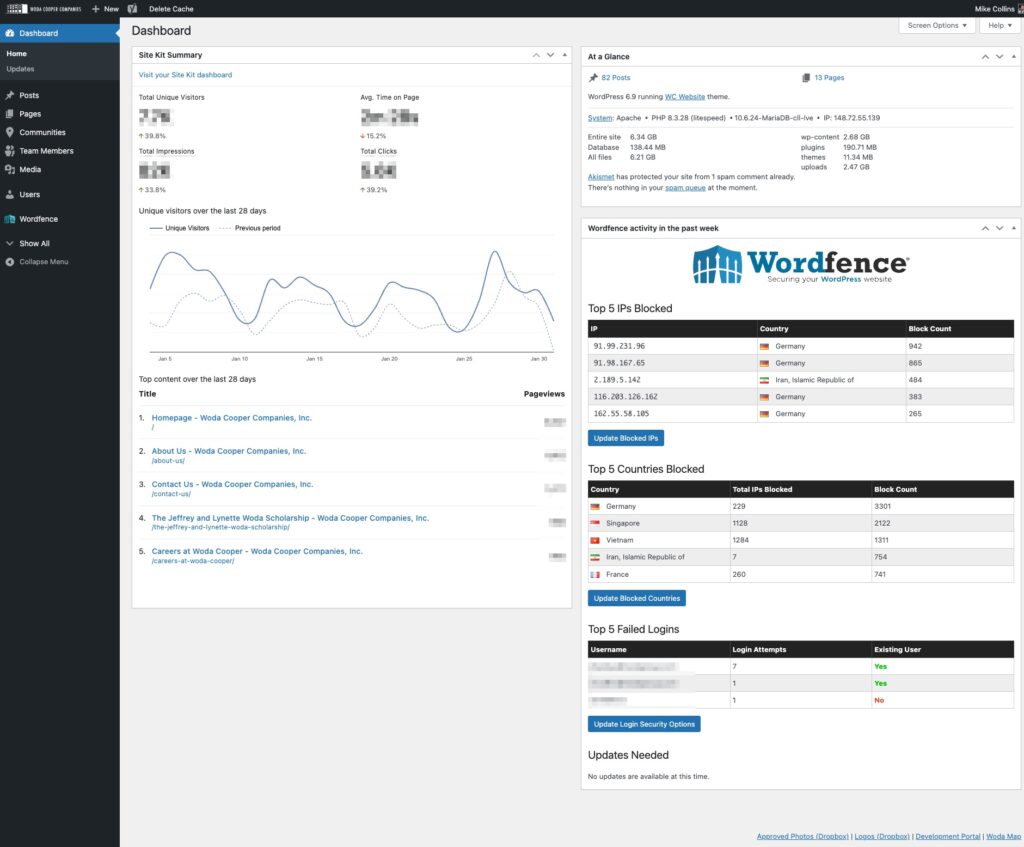Click the Posts pushpin icon in sidebar

point(10,95)
